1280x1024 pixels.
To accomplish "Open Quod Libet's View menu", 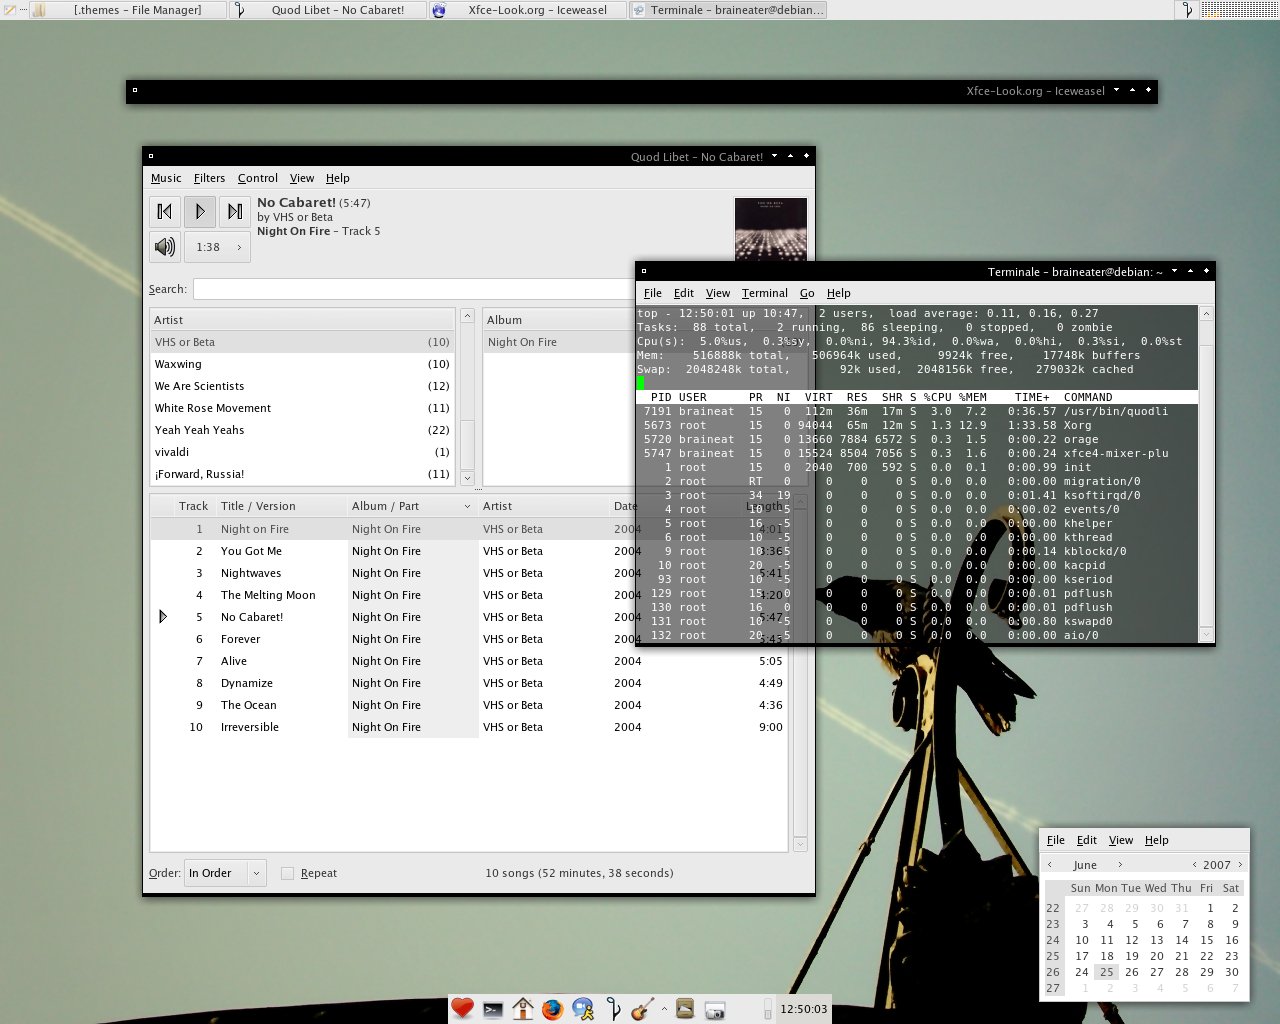I will pos(302,178).
